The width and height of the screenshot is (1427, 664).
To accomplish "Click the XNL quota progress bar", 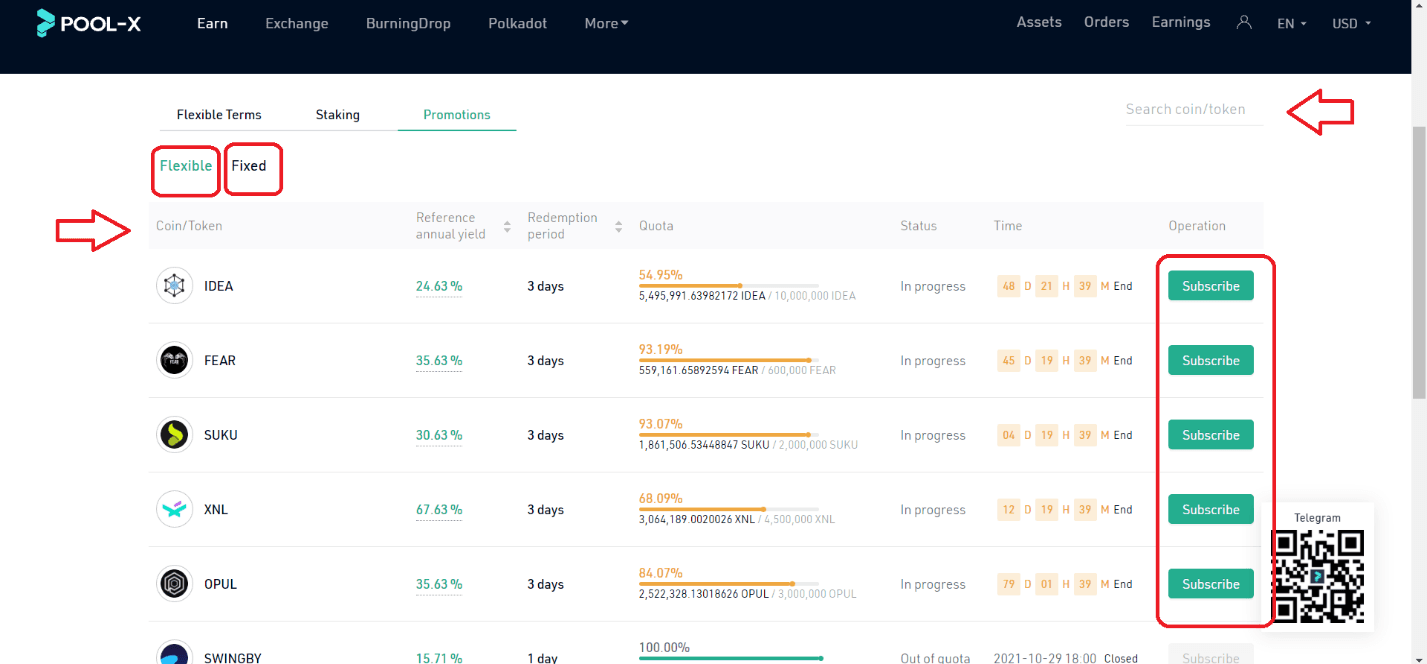I will [729, 509].
